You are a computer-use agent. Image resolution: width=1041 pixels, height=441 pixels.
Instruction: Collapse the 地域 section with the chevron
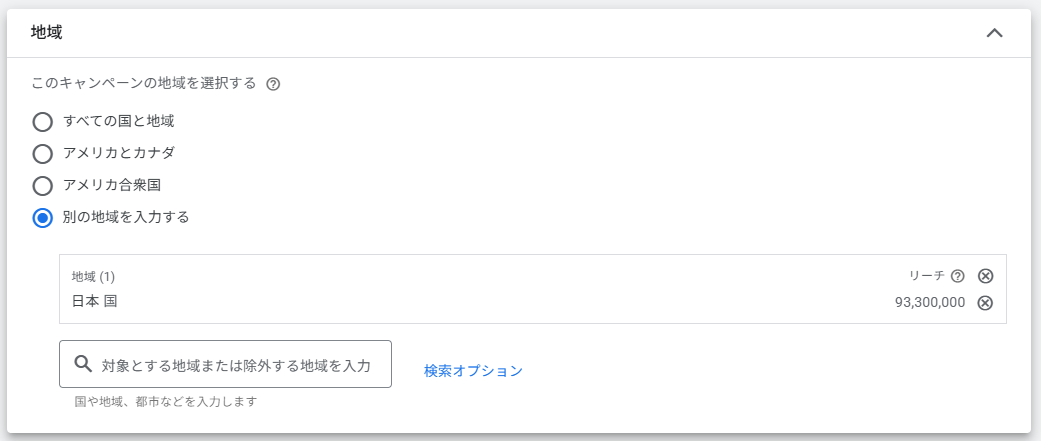click(x=994, y=33)
